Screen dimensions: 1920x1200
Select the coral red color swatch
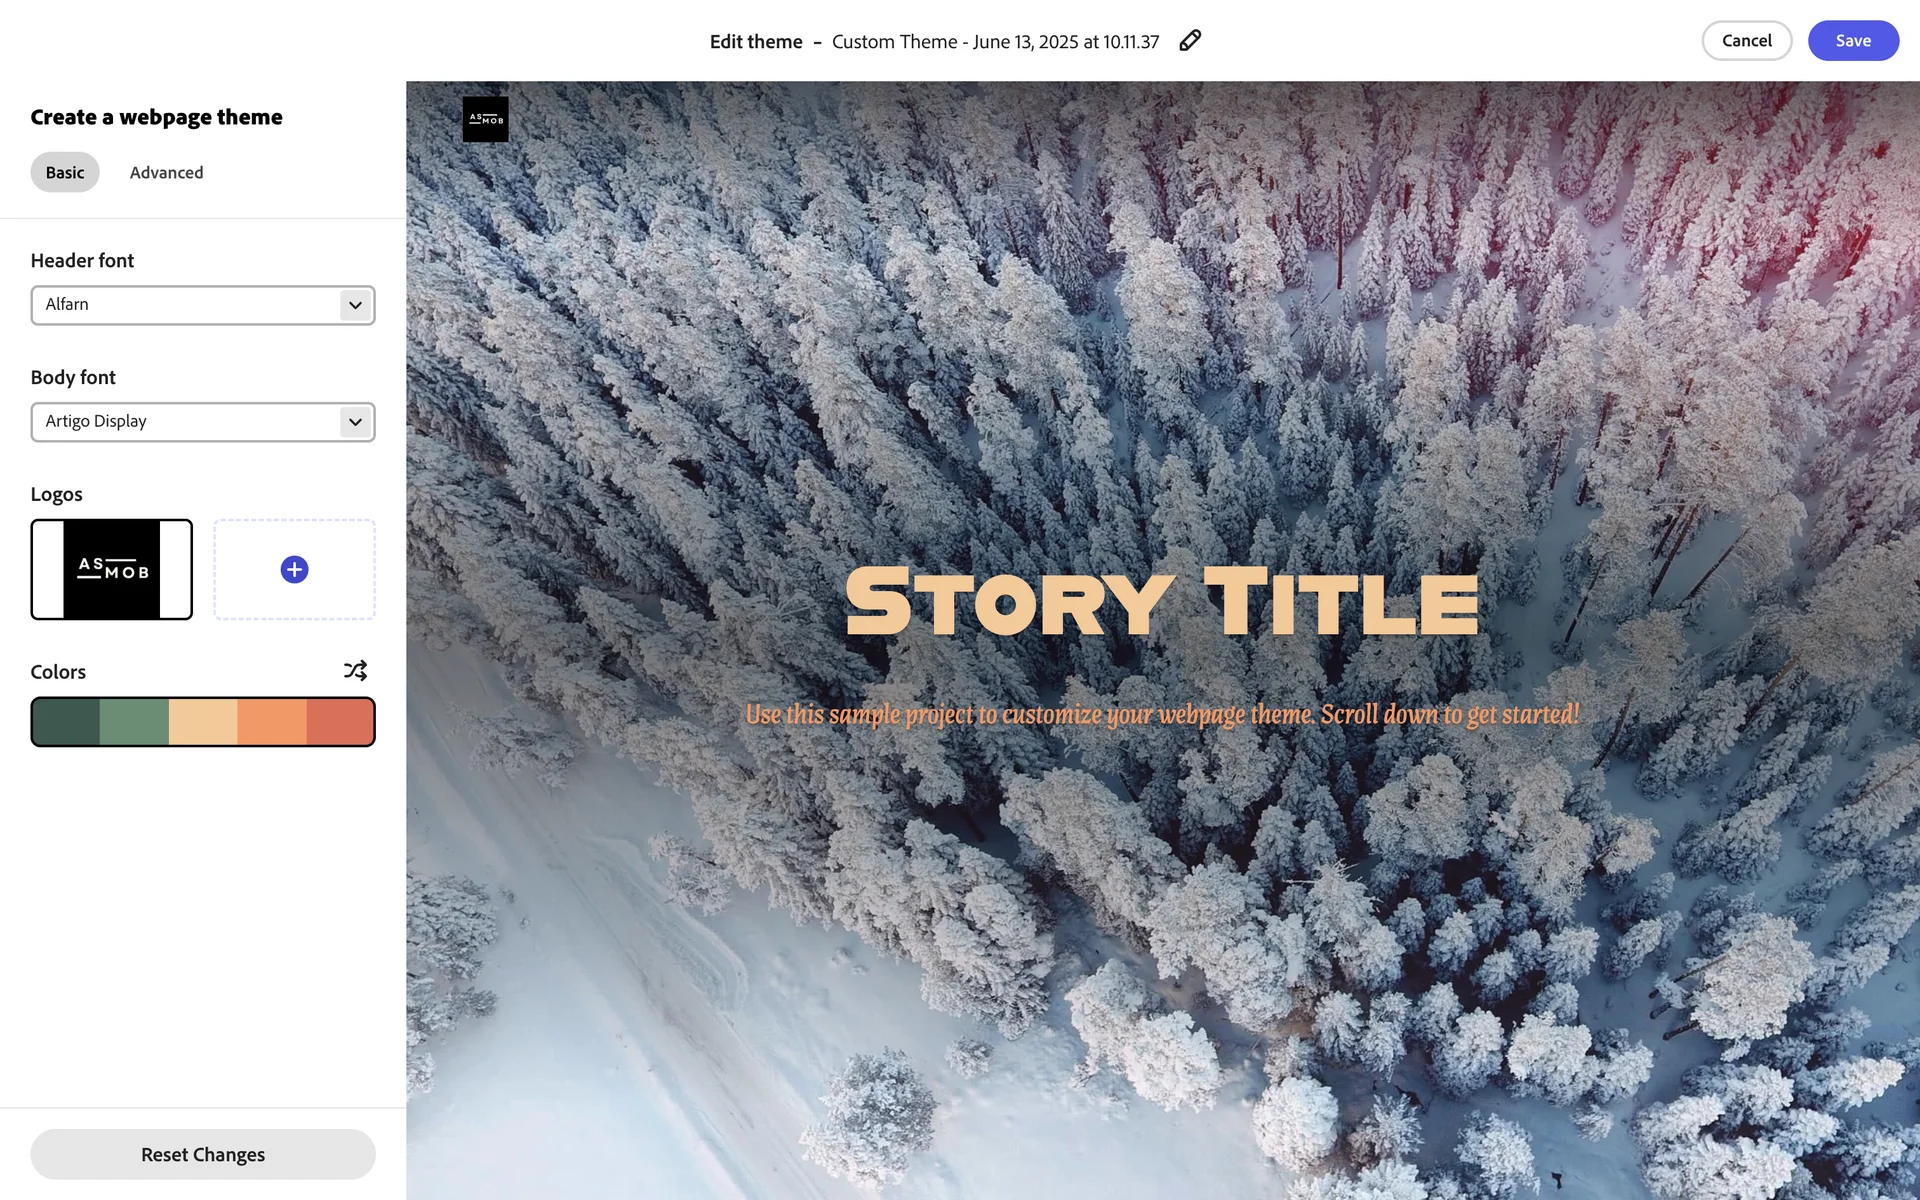tap(340, 722)
